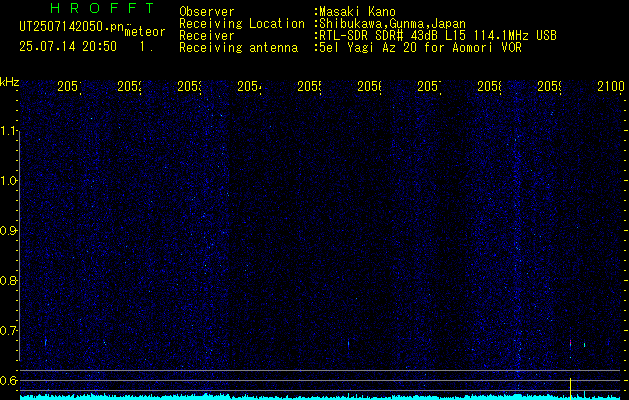Viewport: 629px width, 400px height.
Task: Click the 2052 time marker
Action: [130, 86]
